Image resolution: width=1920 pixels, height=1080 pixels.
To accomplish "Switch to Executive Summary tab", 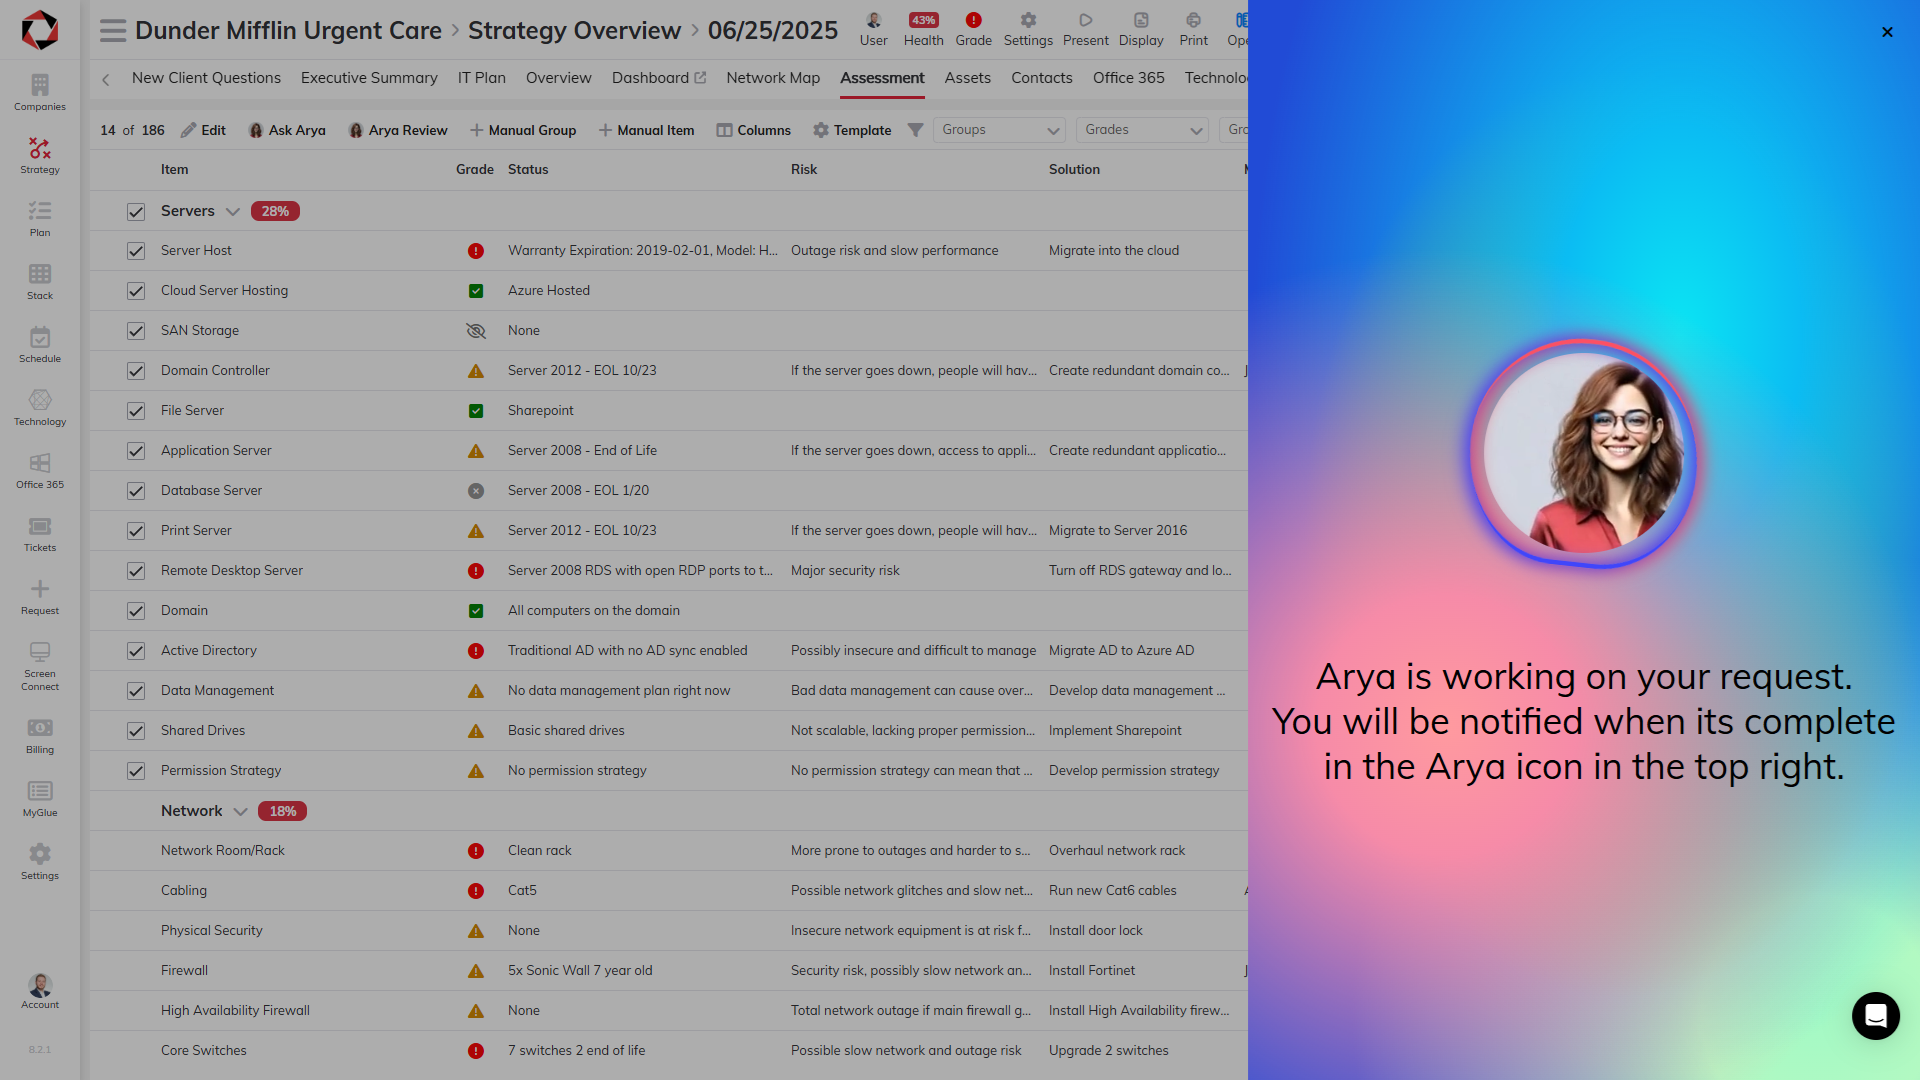I will 369,78.
